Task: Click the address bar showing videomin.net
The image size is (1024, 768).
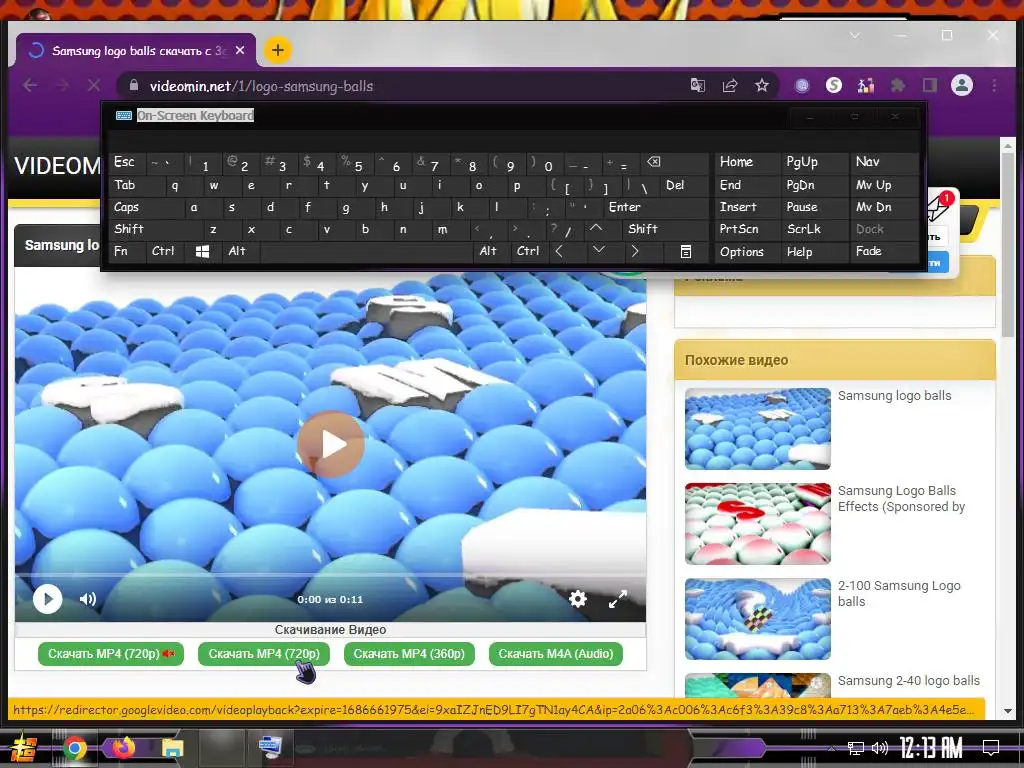Action: pos(405,86)
